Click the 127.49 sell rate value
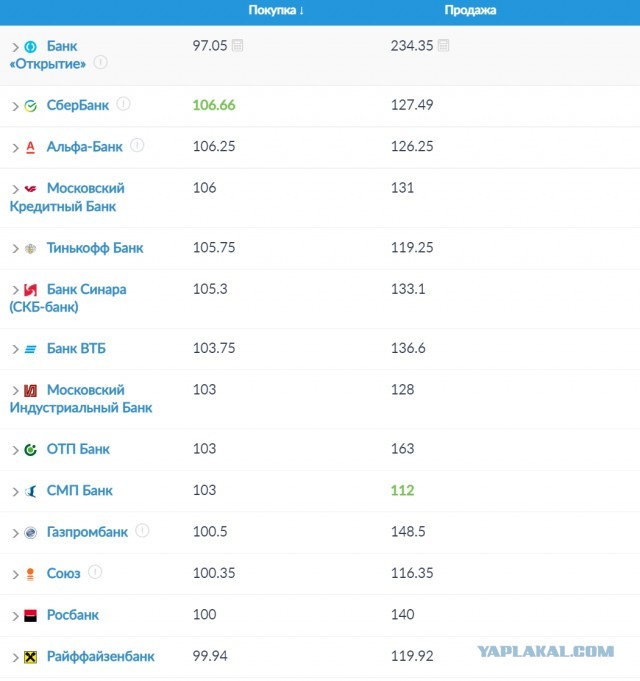 click(412, 105)
